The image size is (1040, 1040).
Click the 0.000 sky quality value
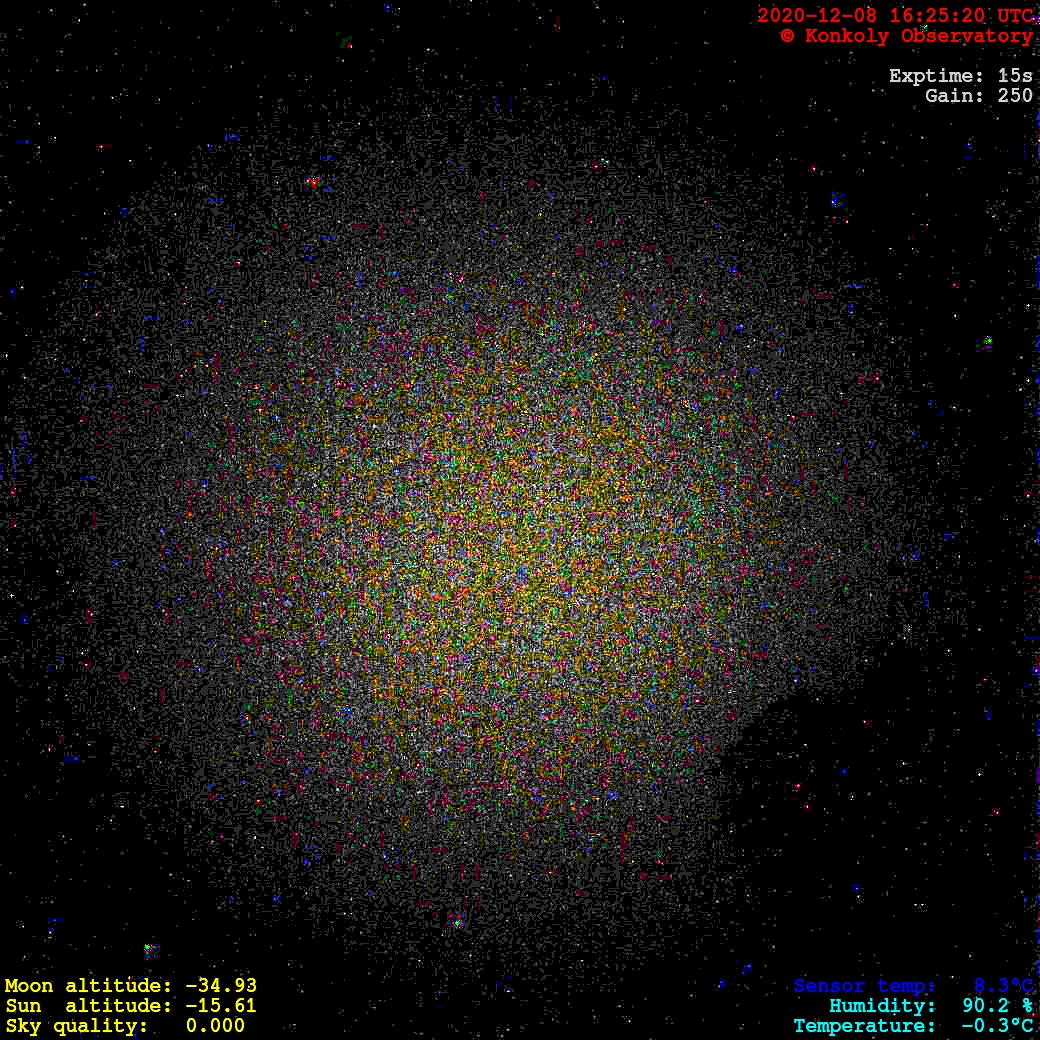tap(215, 1026)
